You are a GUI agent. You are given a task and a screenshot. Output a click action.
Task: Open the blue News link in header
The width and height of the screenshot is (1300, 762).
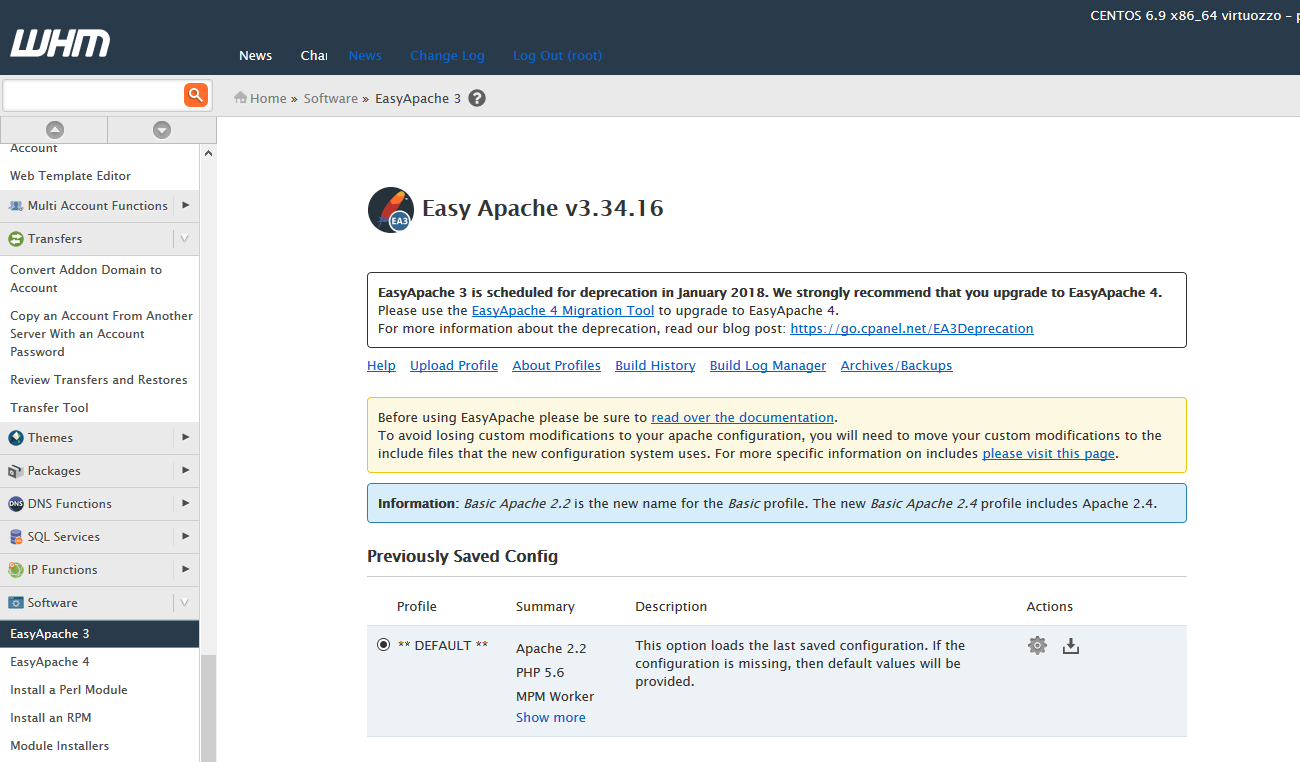tap(365, 56)
